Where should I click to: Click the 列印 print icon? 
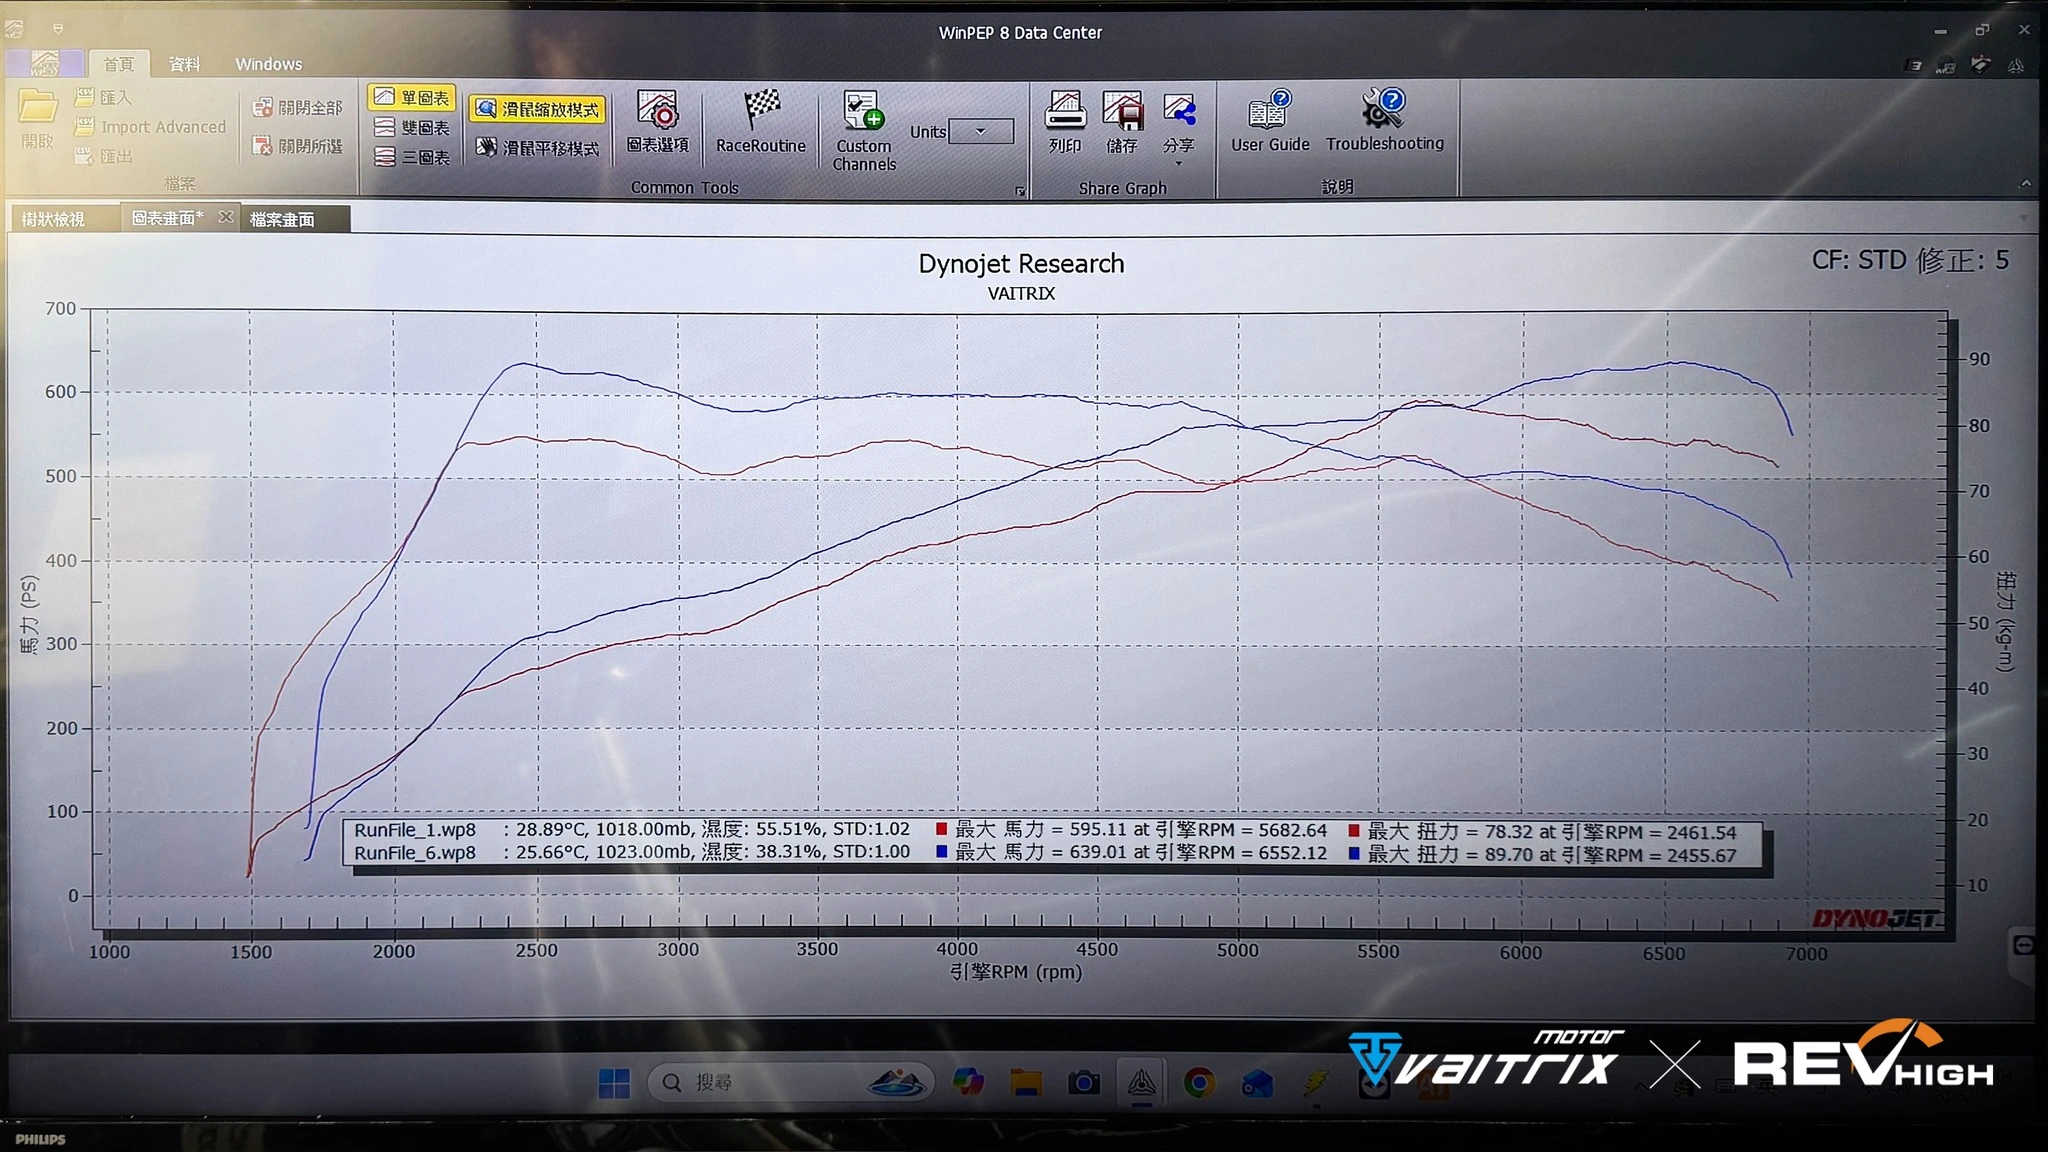point(1065,111)
